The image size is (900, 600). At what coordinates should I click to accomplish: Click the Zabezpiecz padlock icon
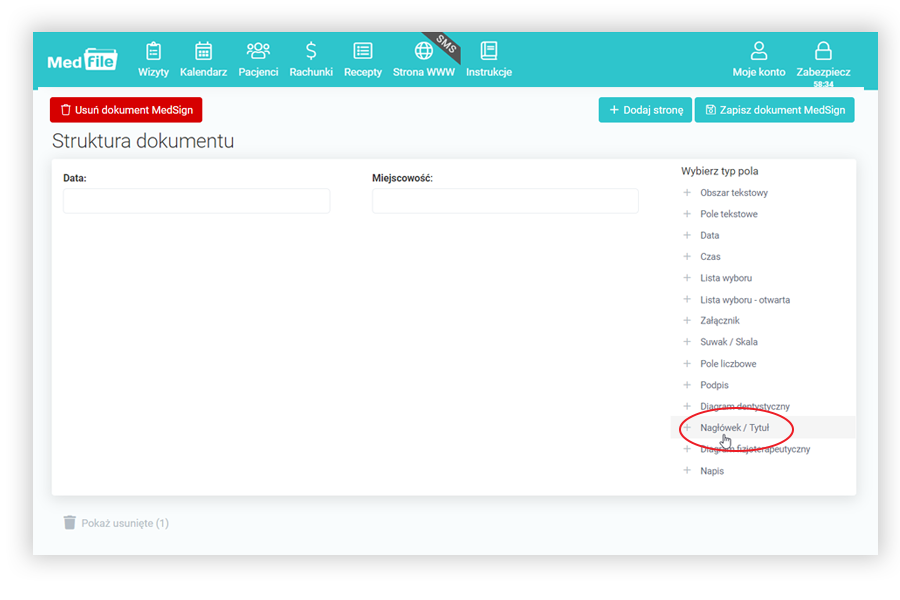pos(823,51)
